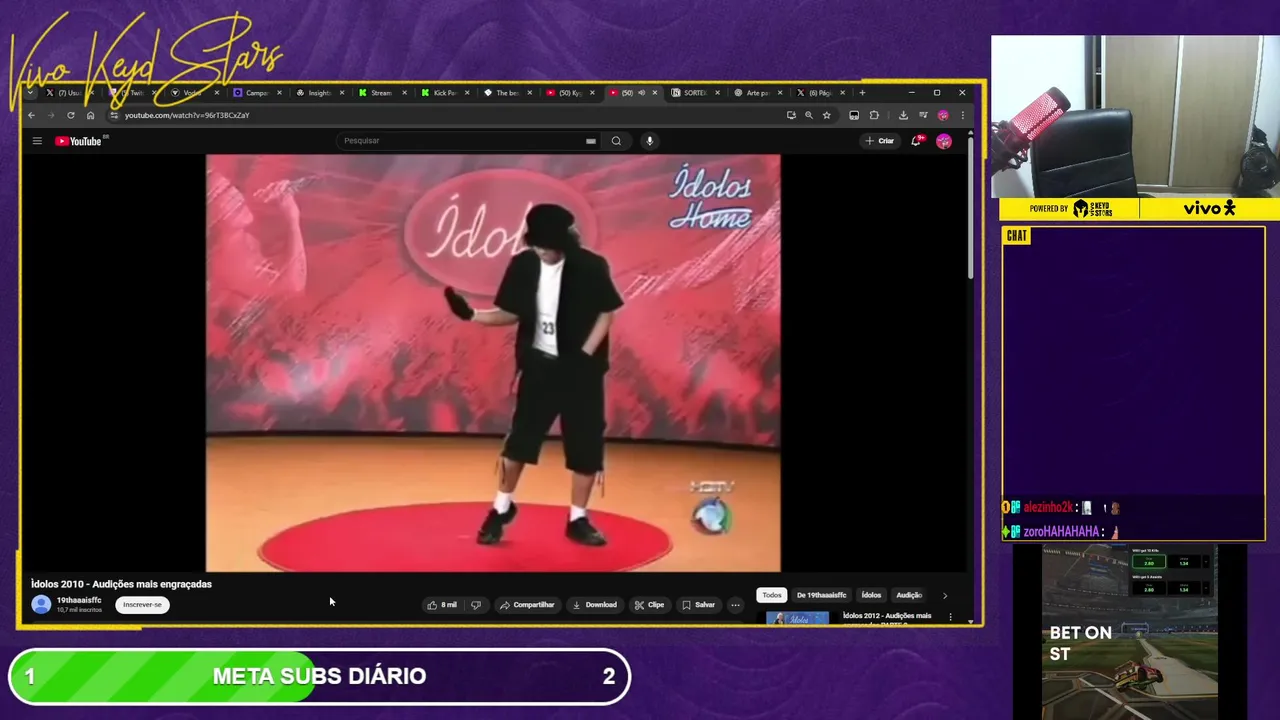Open the tab search dropdown arrow
This screenshot has width=1280, height=720.
[31, 93]
